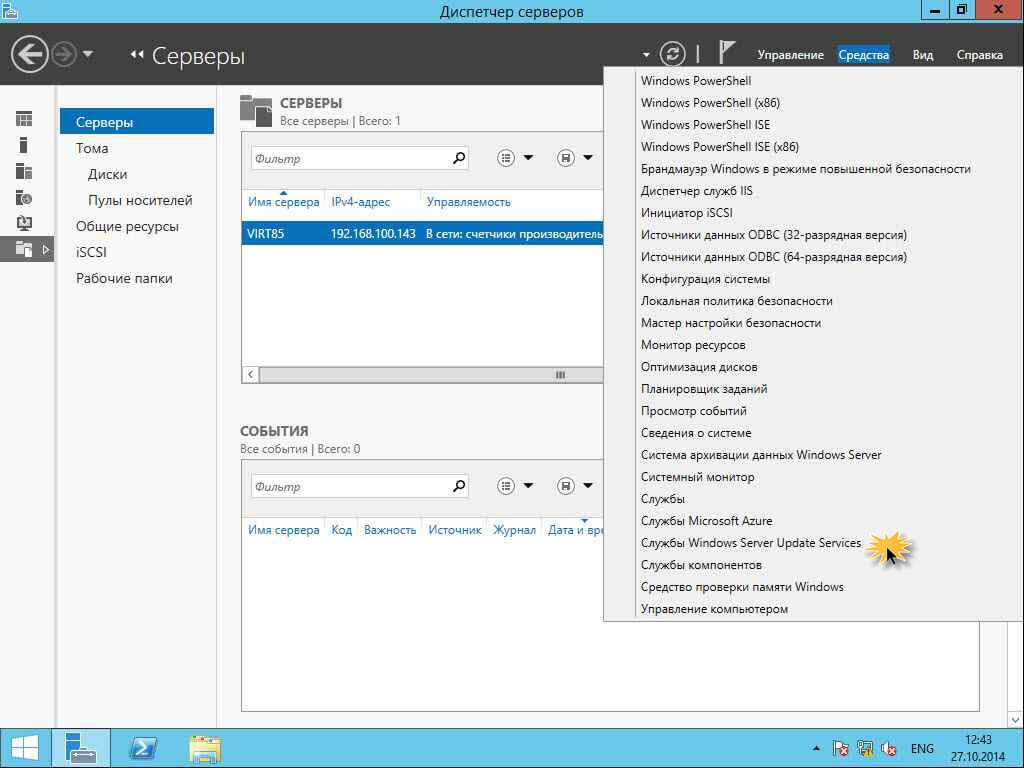Open the All Servers sidebar icon
This screenshot has width=1024, height=768.
[x=24, y=171]
